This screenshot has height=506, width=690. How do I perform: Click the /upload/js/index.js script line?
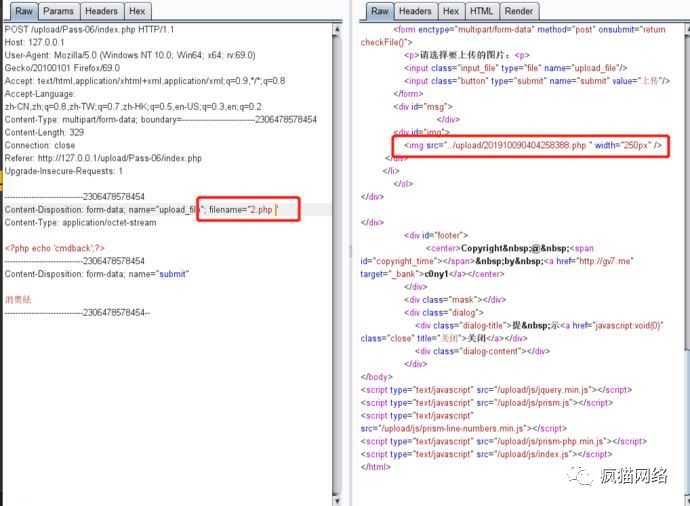click(486, 455)
